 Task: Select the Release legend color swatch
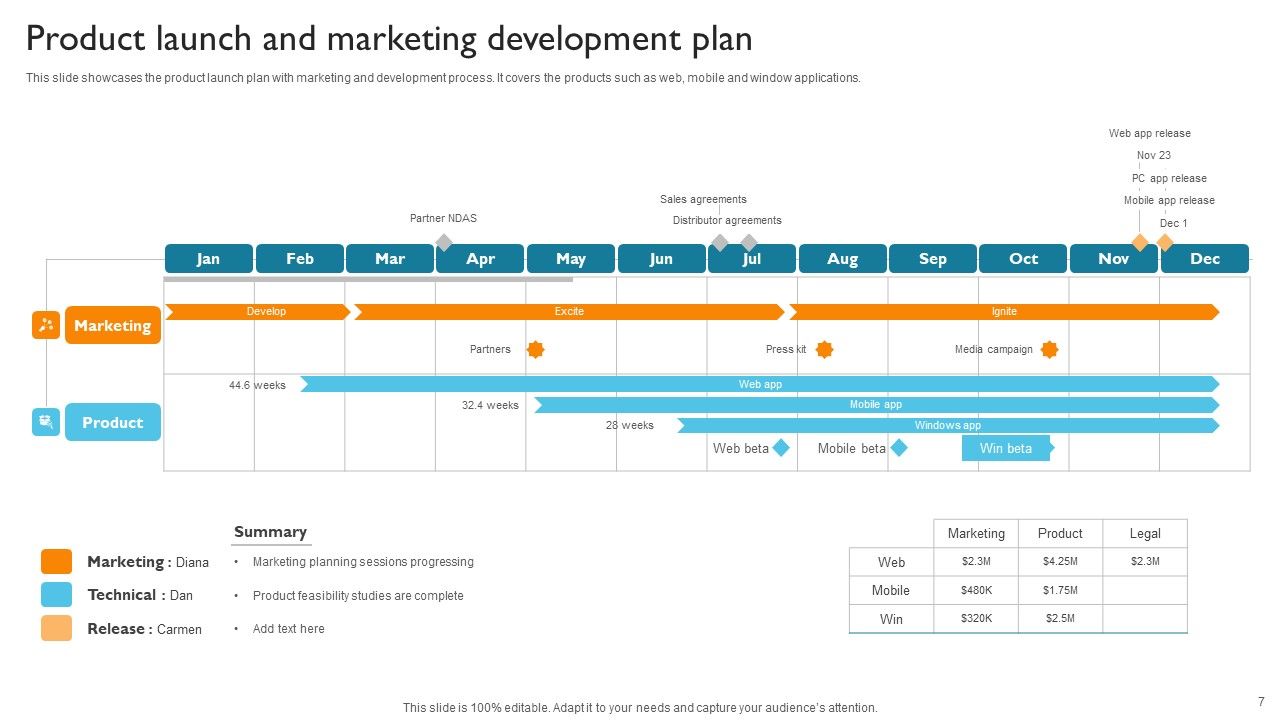(x=55, y=627)
